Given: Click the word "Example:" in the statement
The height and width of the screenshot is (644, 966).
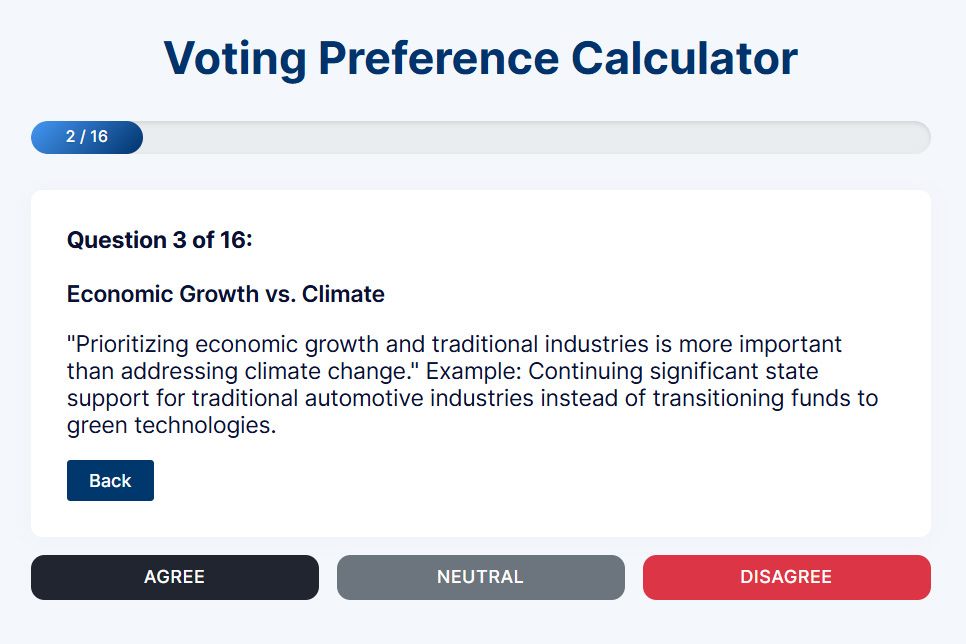Looking at the screenshot, I should click(x=474, y=371).
